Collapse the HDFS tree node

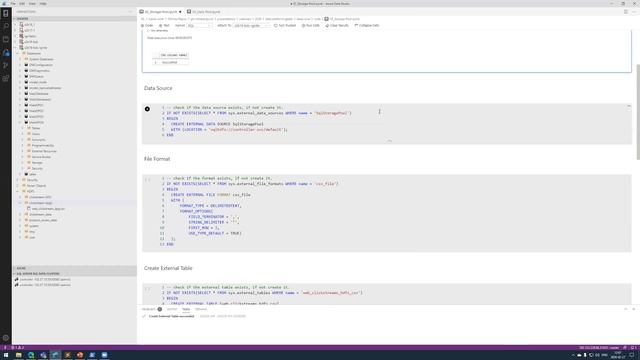[18, 191]
